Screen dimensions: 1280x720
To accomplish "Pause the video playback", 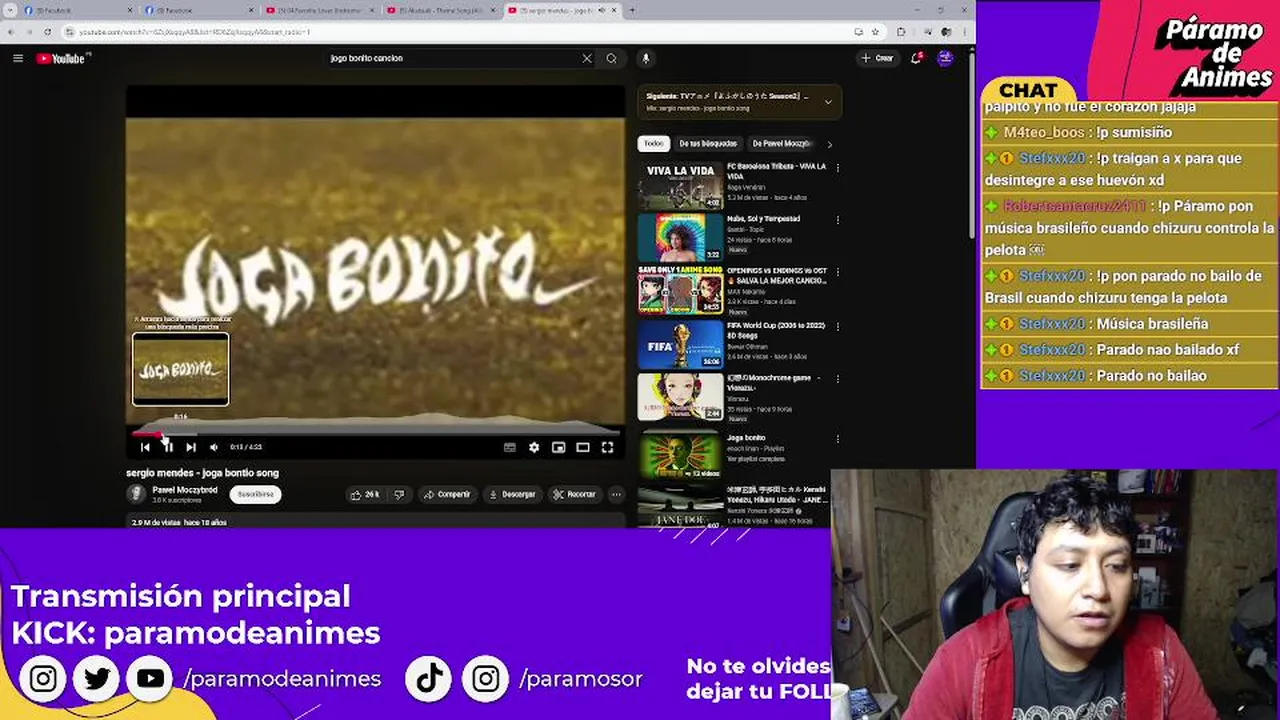I will pyautogui.click(x=168, y=447).
